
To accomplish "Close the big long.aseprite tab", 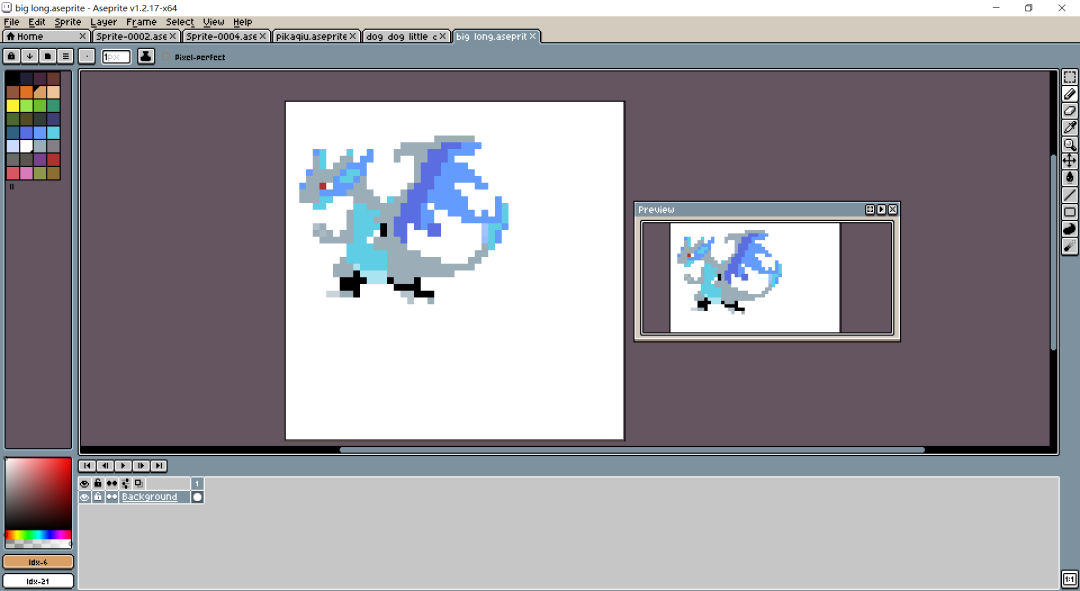I will pos(532,36).
